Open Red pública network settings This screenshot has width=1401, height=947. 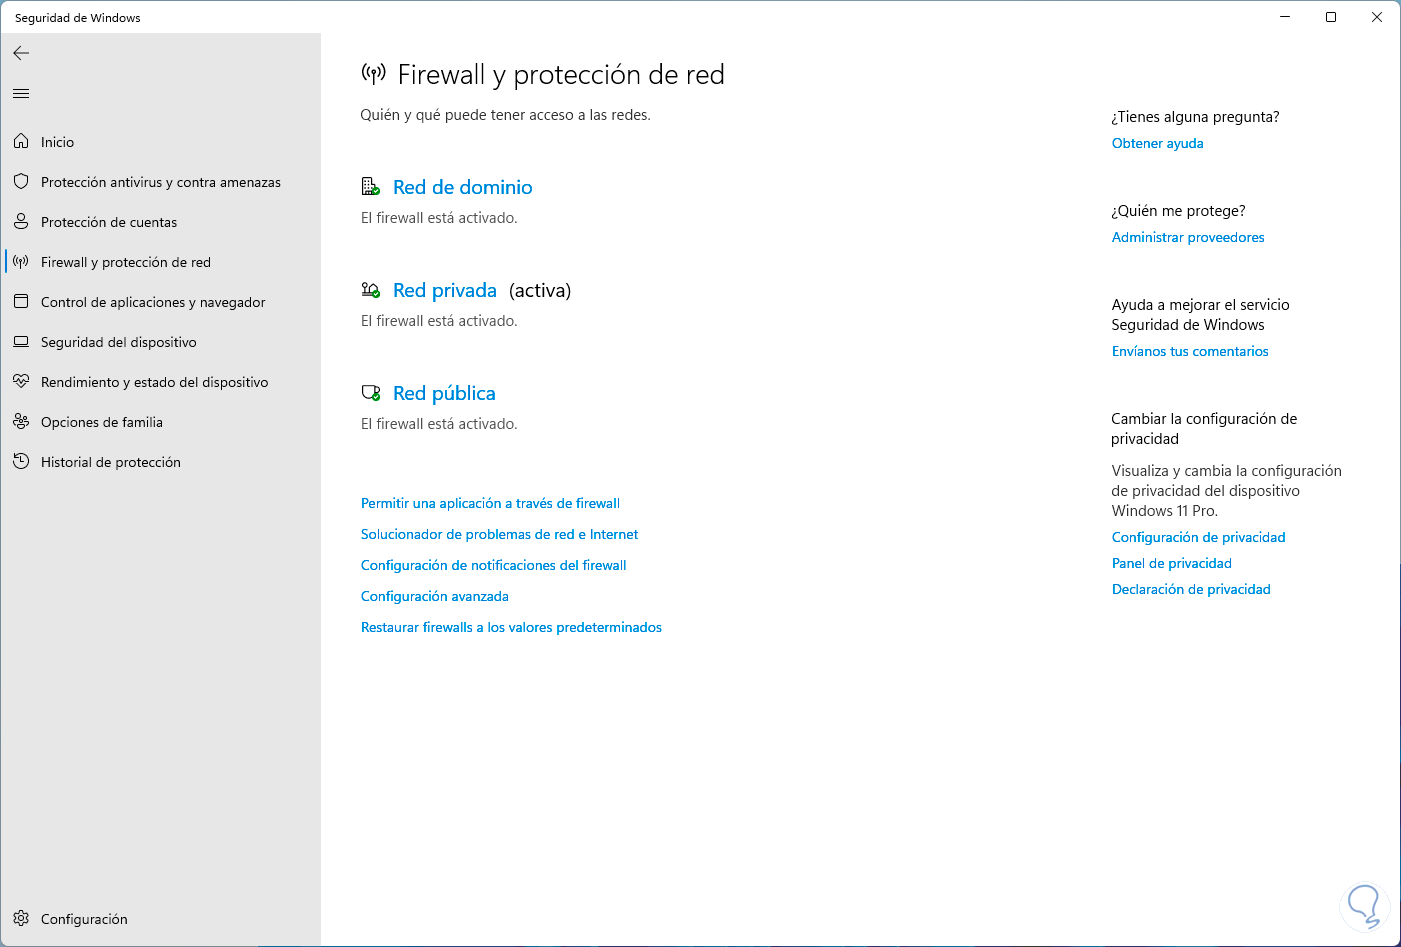coord(444,393)
